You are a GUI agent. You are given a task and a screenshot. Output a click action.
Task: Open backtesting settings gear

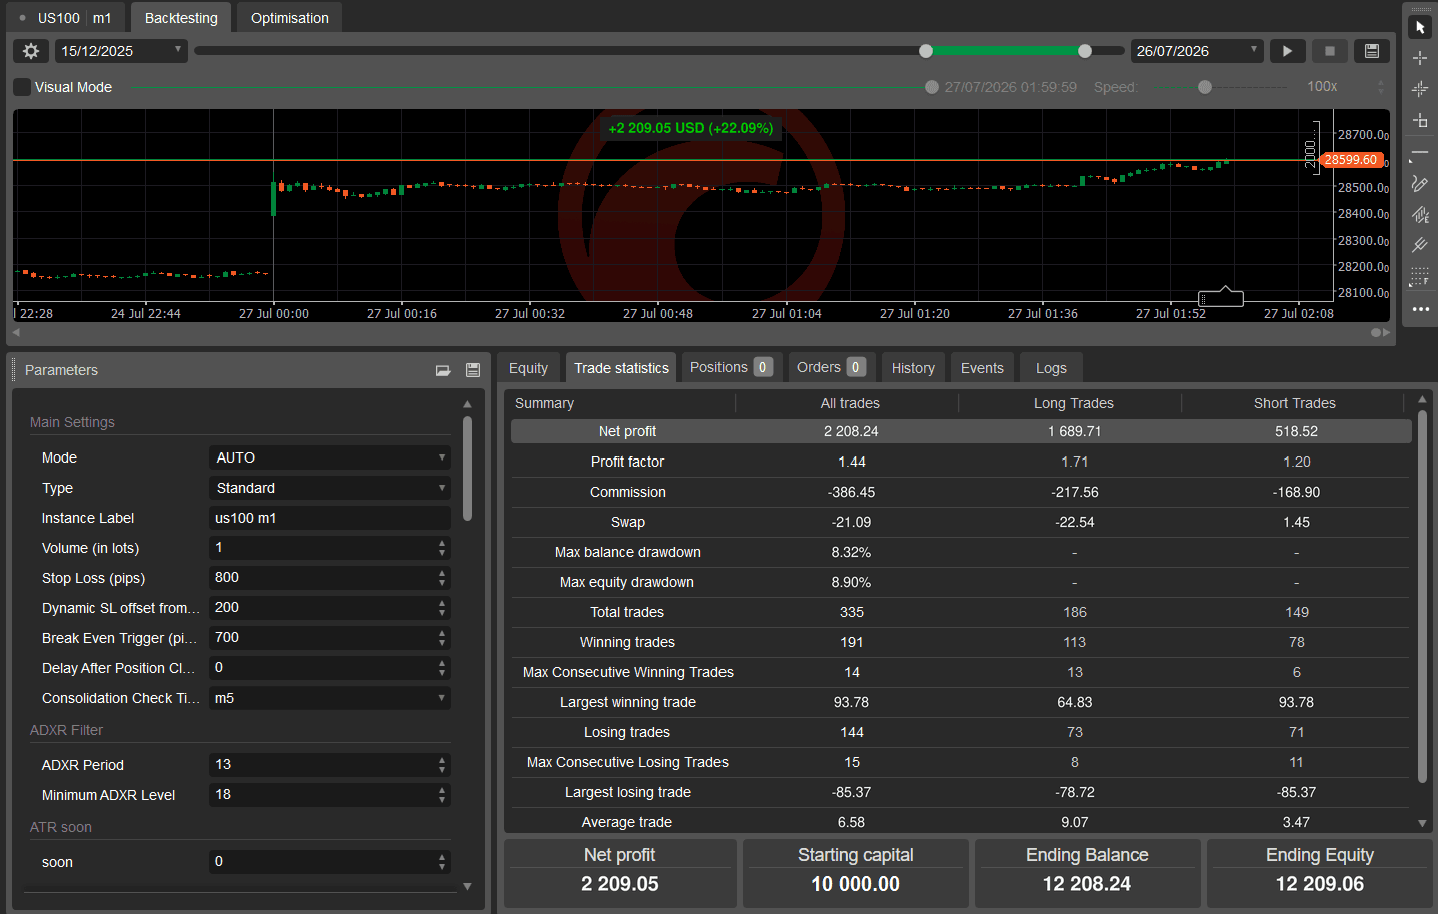click(31, 51)
